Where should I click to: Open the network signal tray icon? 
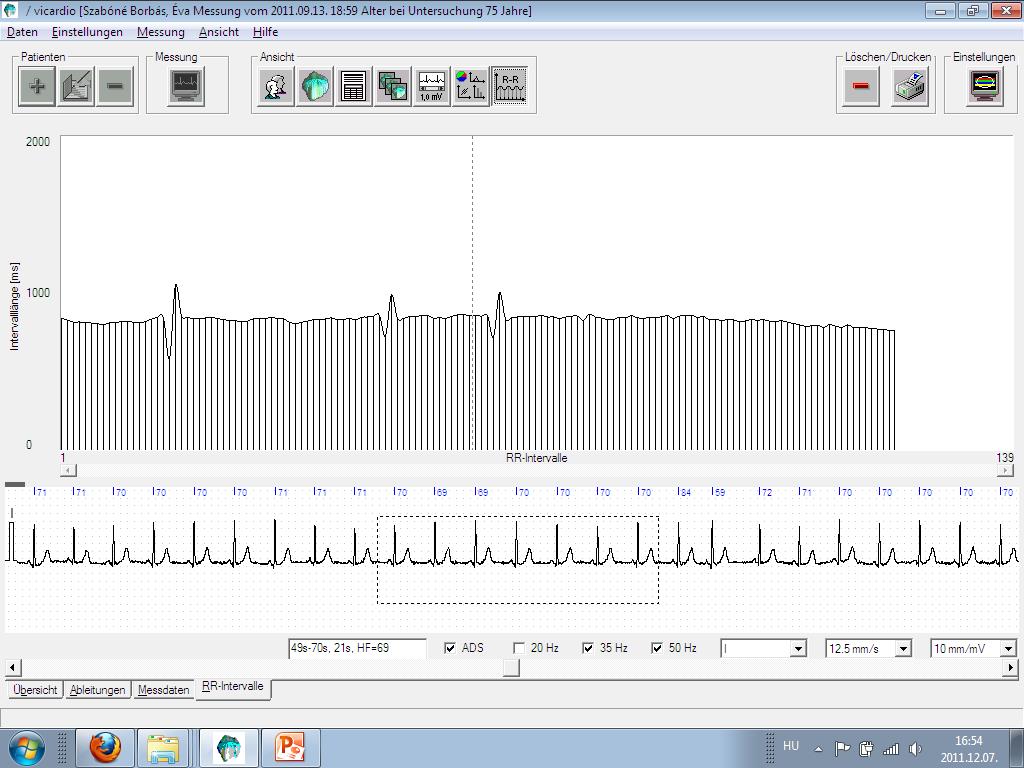point(891,749)
